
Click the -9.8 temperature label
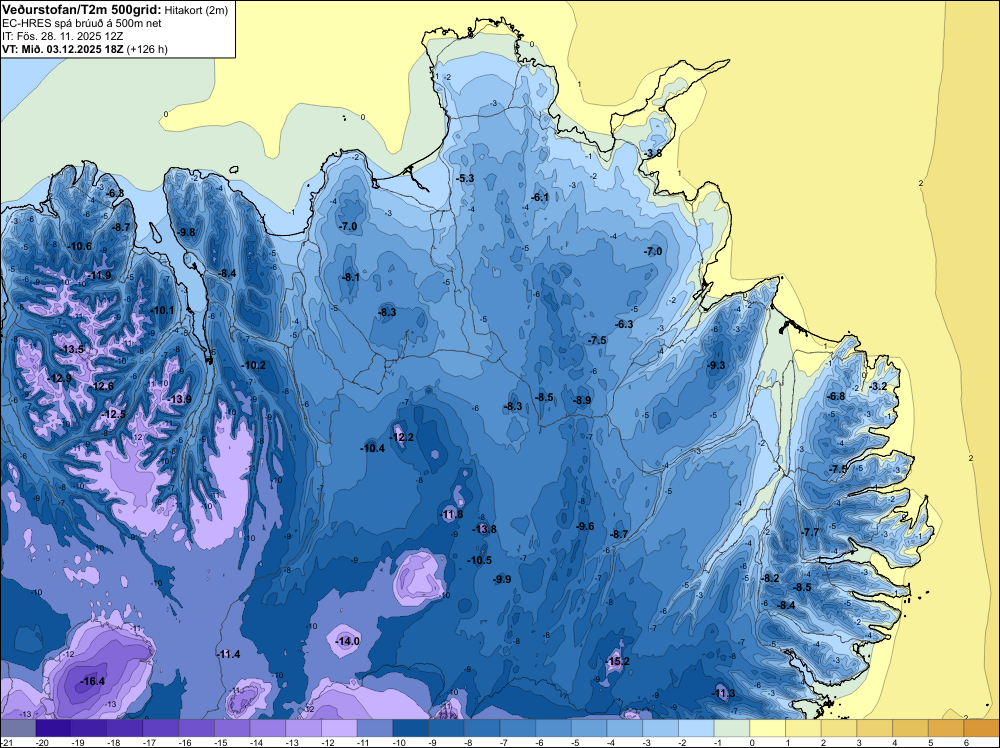click(x=187, y=232)
